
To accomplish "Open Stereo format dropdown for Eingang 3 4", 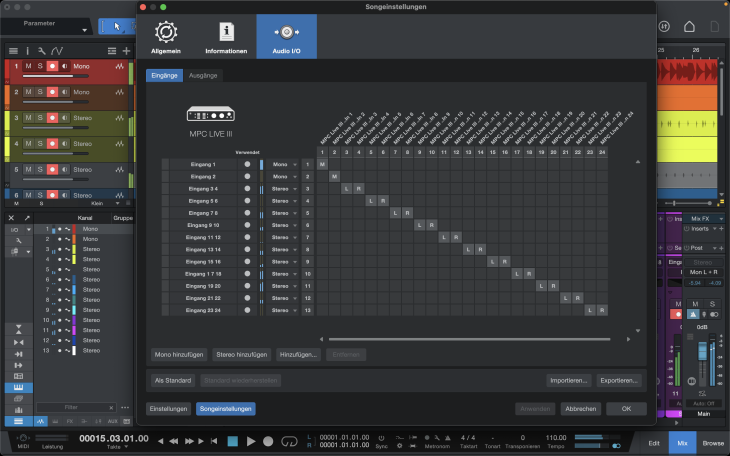I will [x=283, y=188].
